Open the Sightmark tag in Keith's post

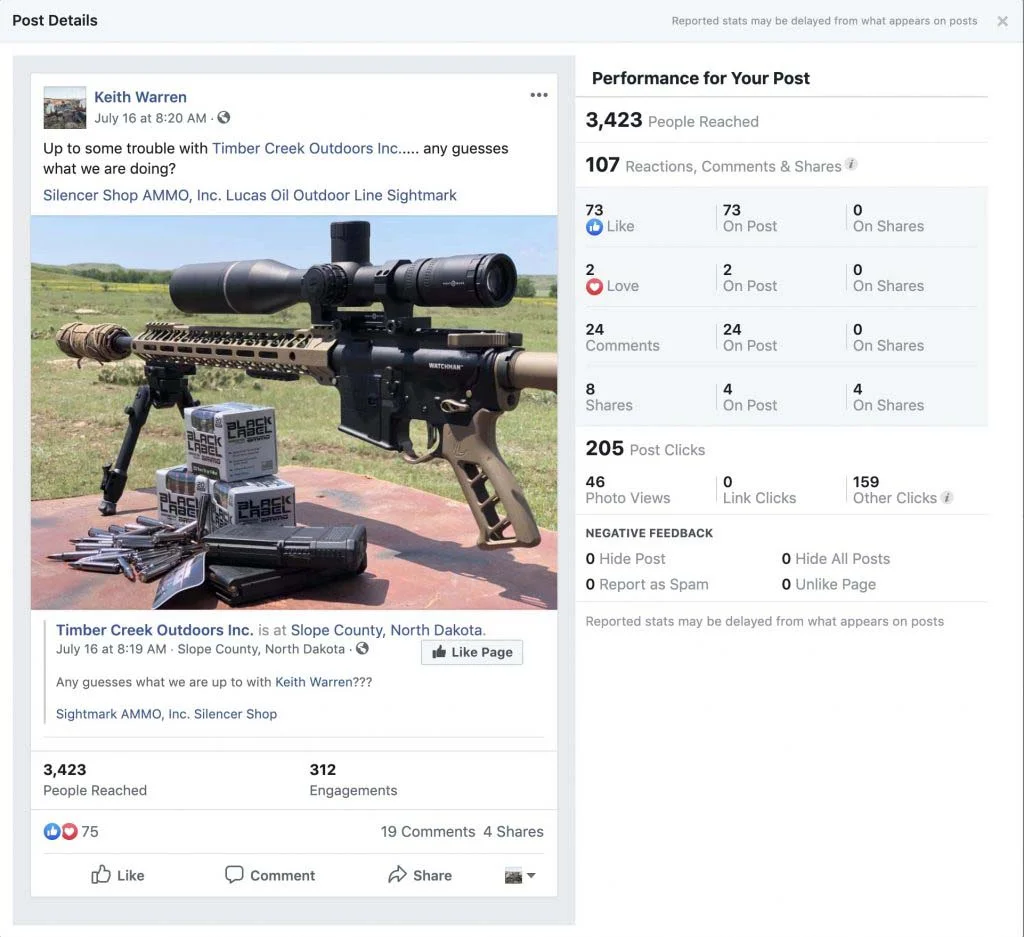tap(421, 195)
